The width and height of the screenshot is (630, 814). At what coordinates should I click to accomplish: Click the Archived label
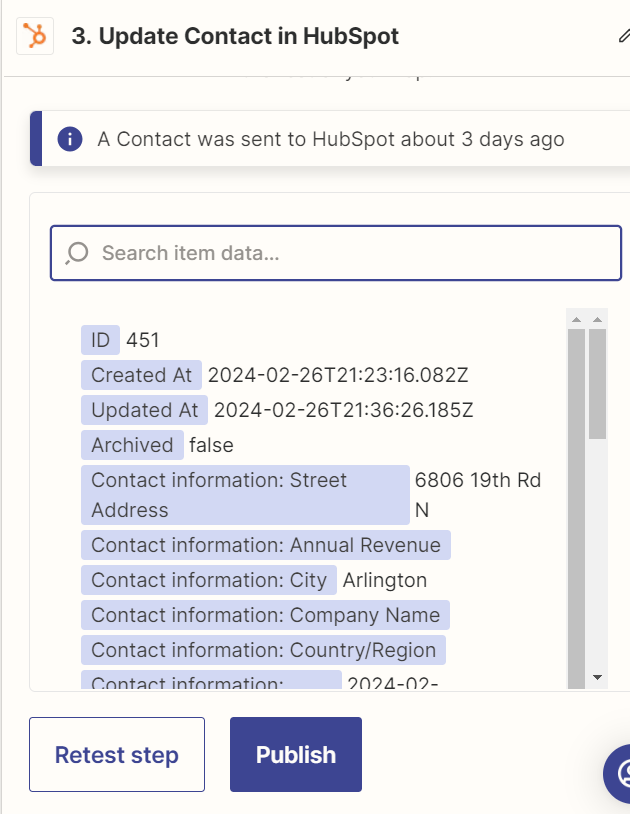point(132,445)
